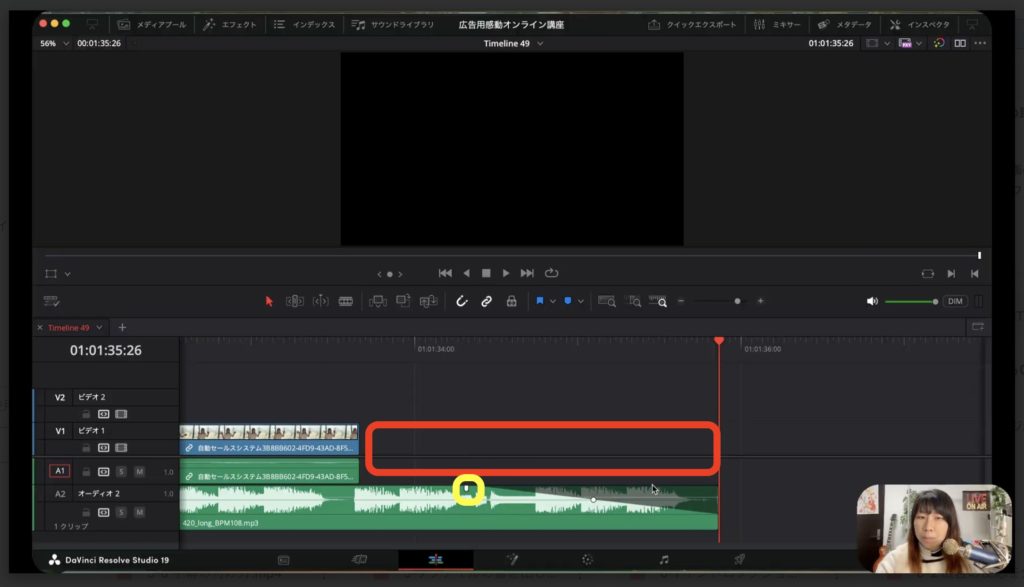This screenshot has height=587, width=1024.
Task: Open the 56% viewer zoom dropdown
Action: [x=53, y=44]
